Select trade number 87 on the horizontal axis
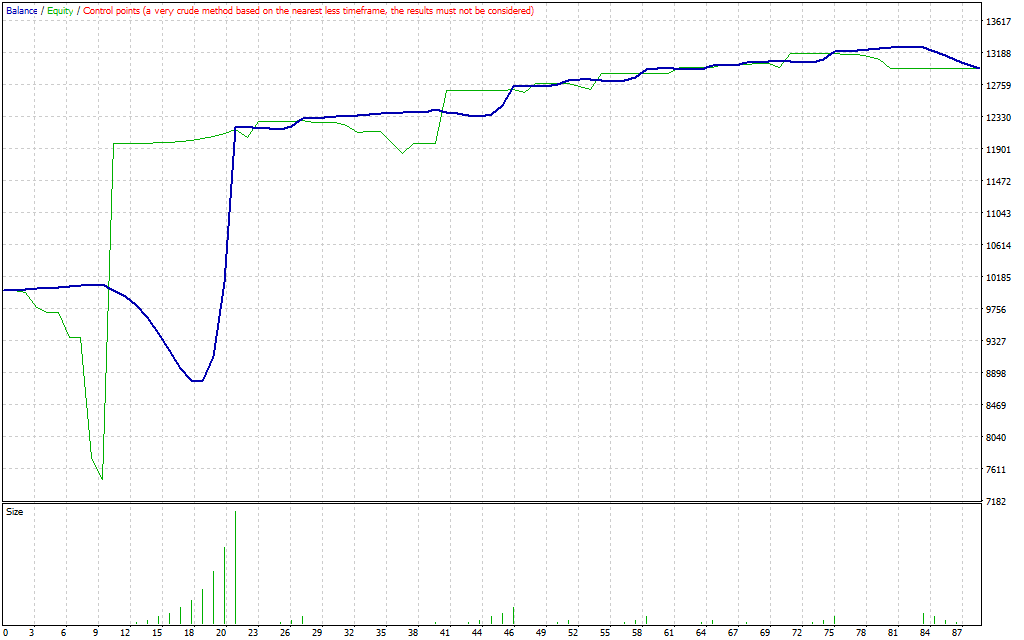The width and height of the screenshot is (1024, 640). click(957, 632)
